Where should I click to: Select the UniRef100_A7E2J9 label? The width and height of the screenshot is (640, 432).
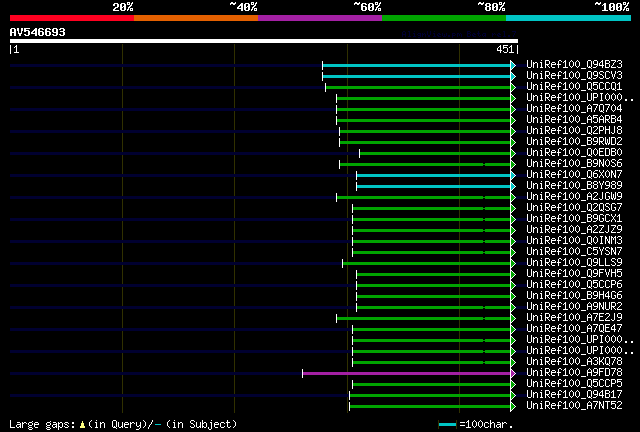point(574,318)
